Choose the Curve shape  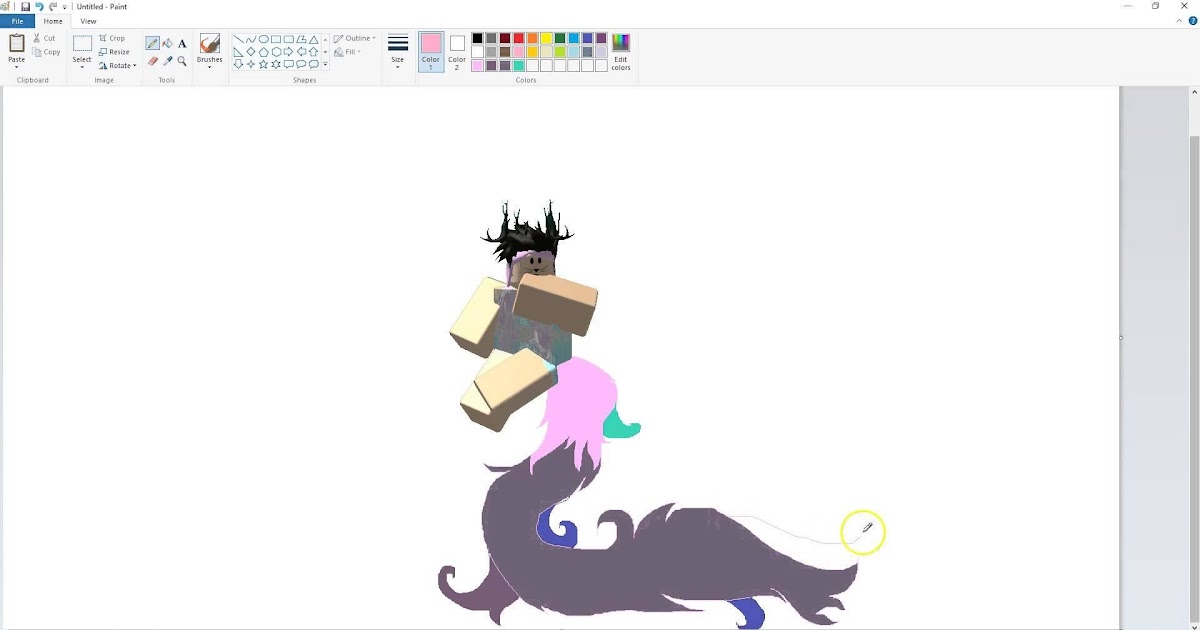click(x=251, y=39)
